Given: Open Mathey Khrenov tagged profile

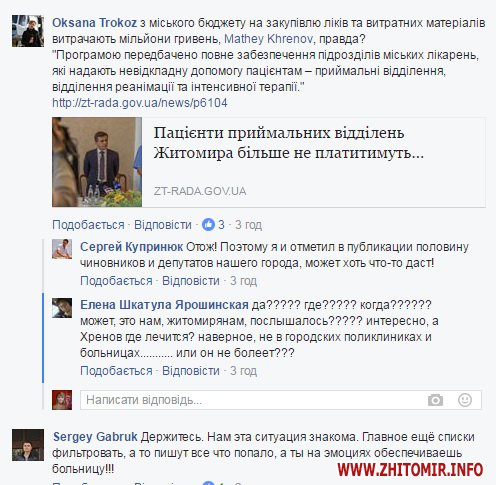Looking at the screenshot, I should [269, 39].
